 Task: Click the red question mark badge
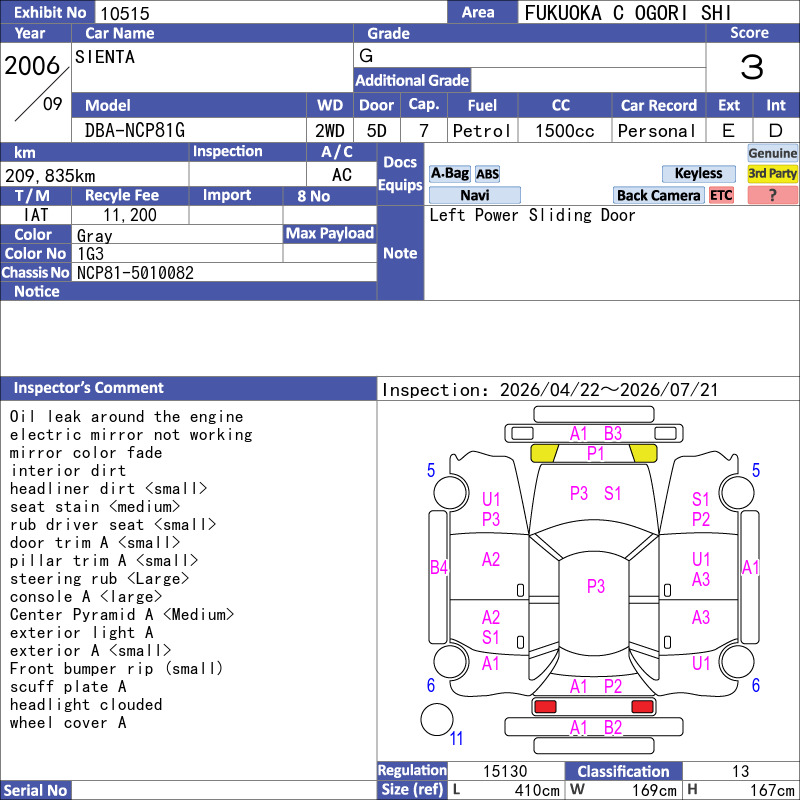(772, 195)
